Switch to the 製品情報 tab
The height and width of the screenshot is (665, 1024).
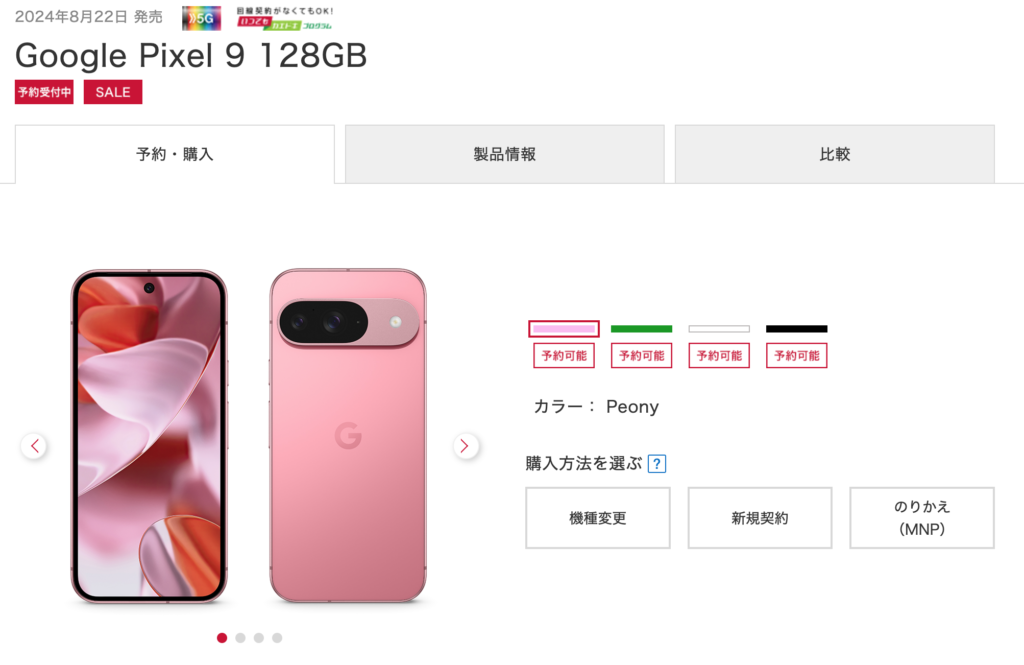point(505,154)
